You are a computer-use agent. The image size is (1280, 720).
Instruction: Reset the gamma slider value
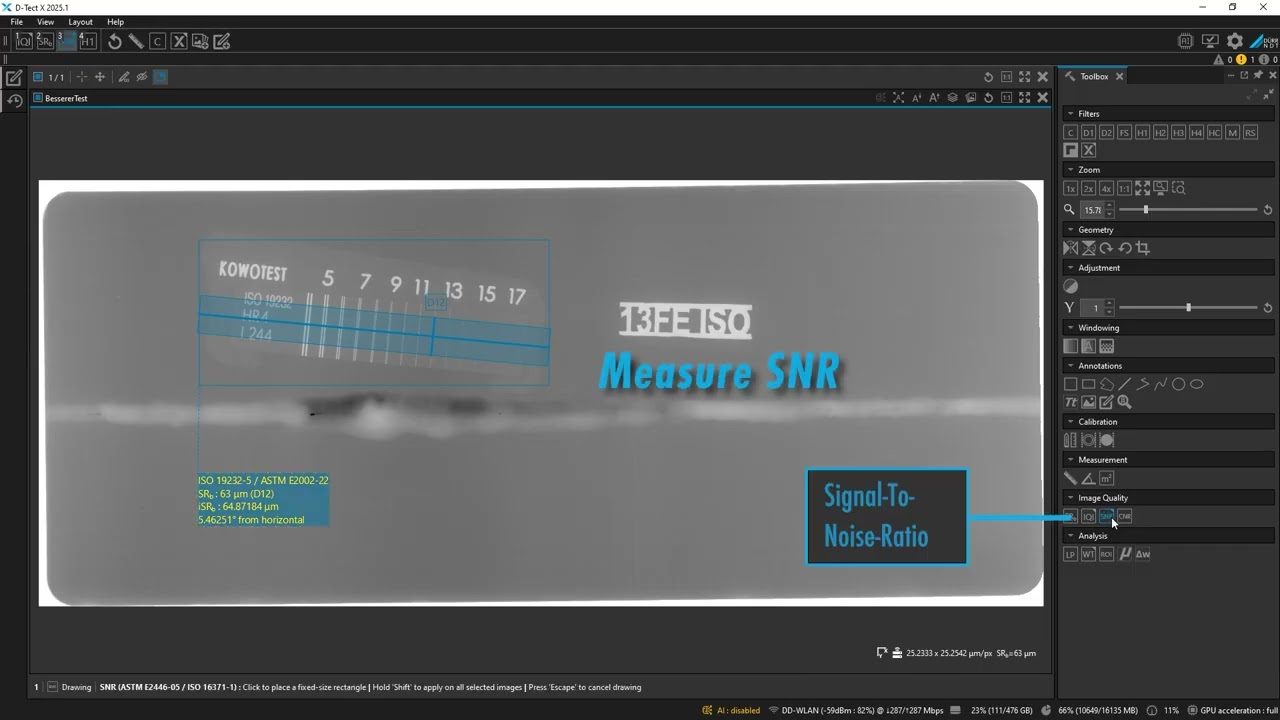click(x=1268, y=308)
